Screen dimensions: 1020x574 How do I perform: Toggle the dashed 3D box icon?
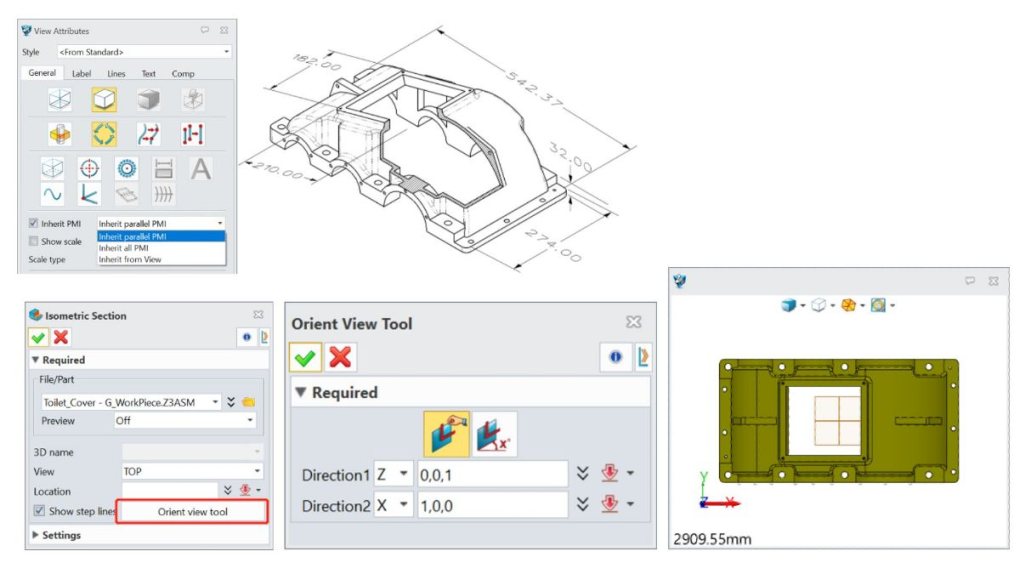[52, 169]
